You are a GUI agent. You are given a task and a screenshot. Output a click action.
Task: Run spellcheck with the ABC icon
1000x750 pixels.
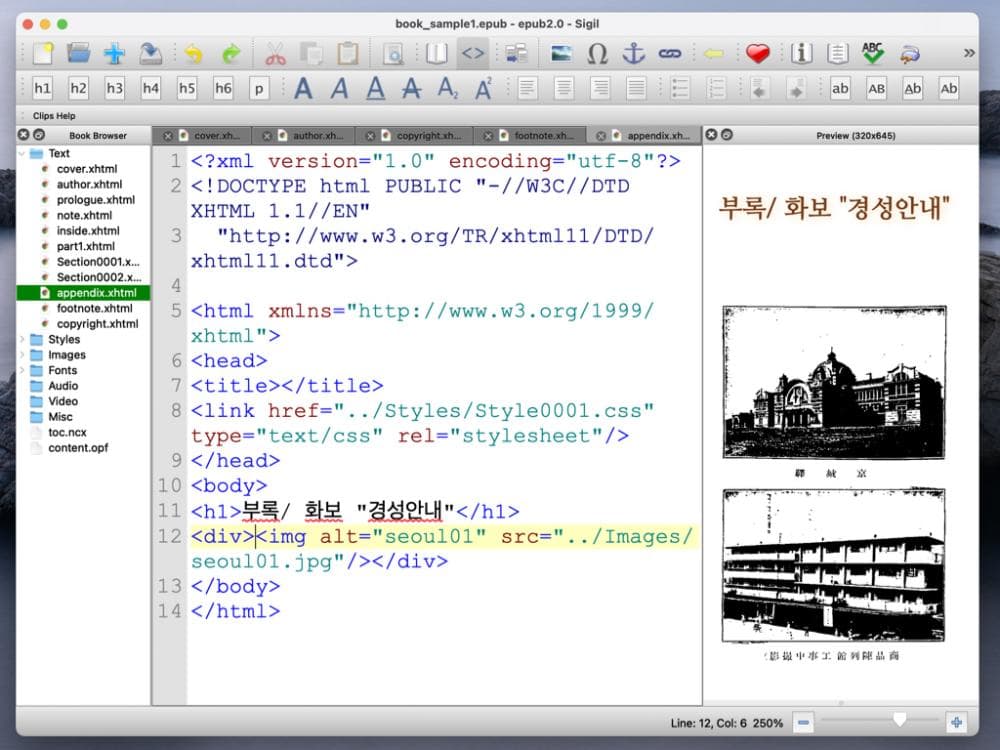tap(873, 54)
